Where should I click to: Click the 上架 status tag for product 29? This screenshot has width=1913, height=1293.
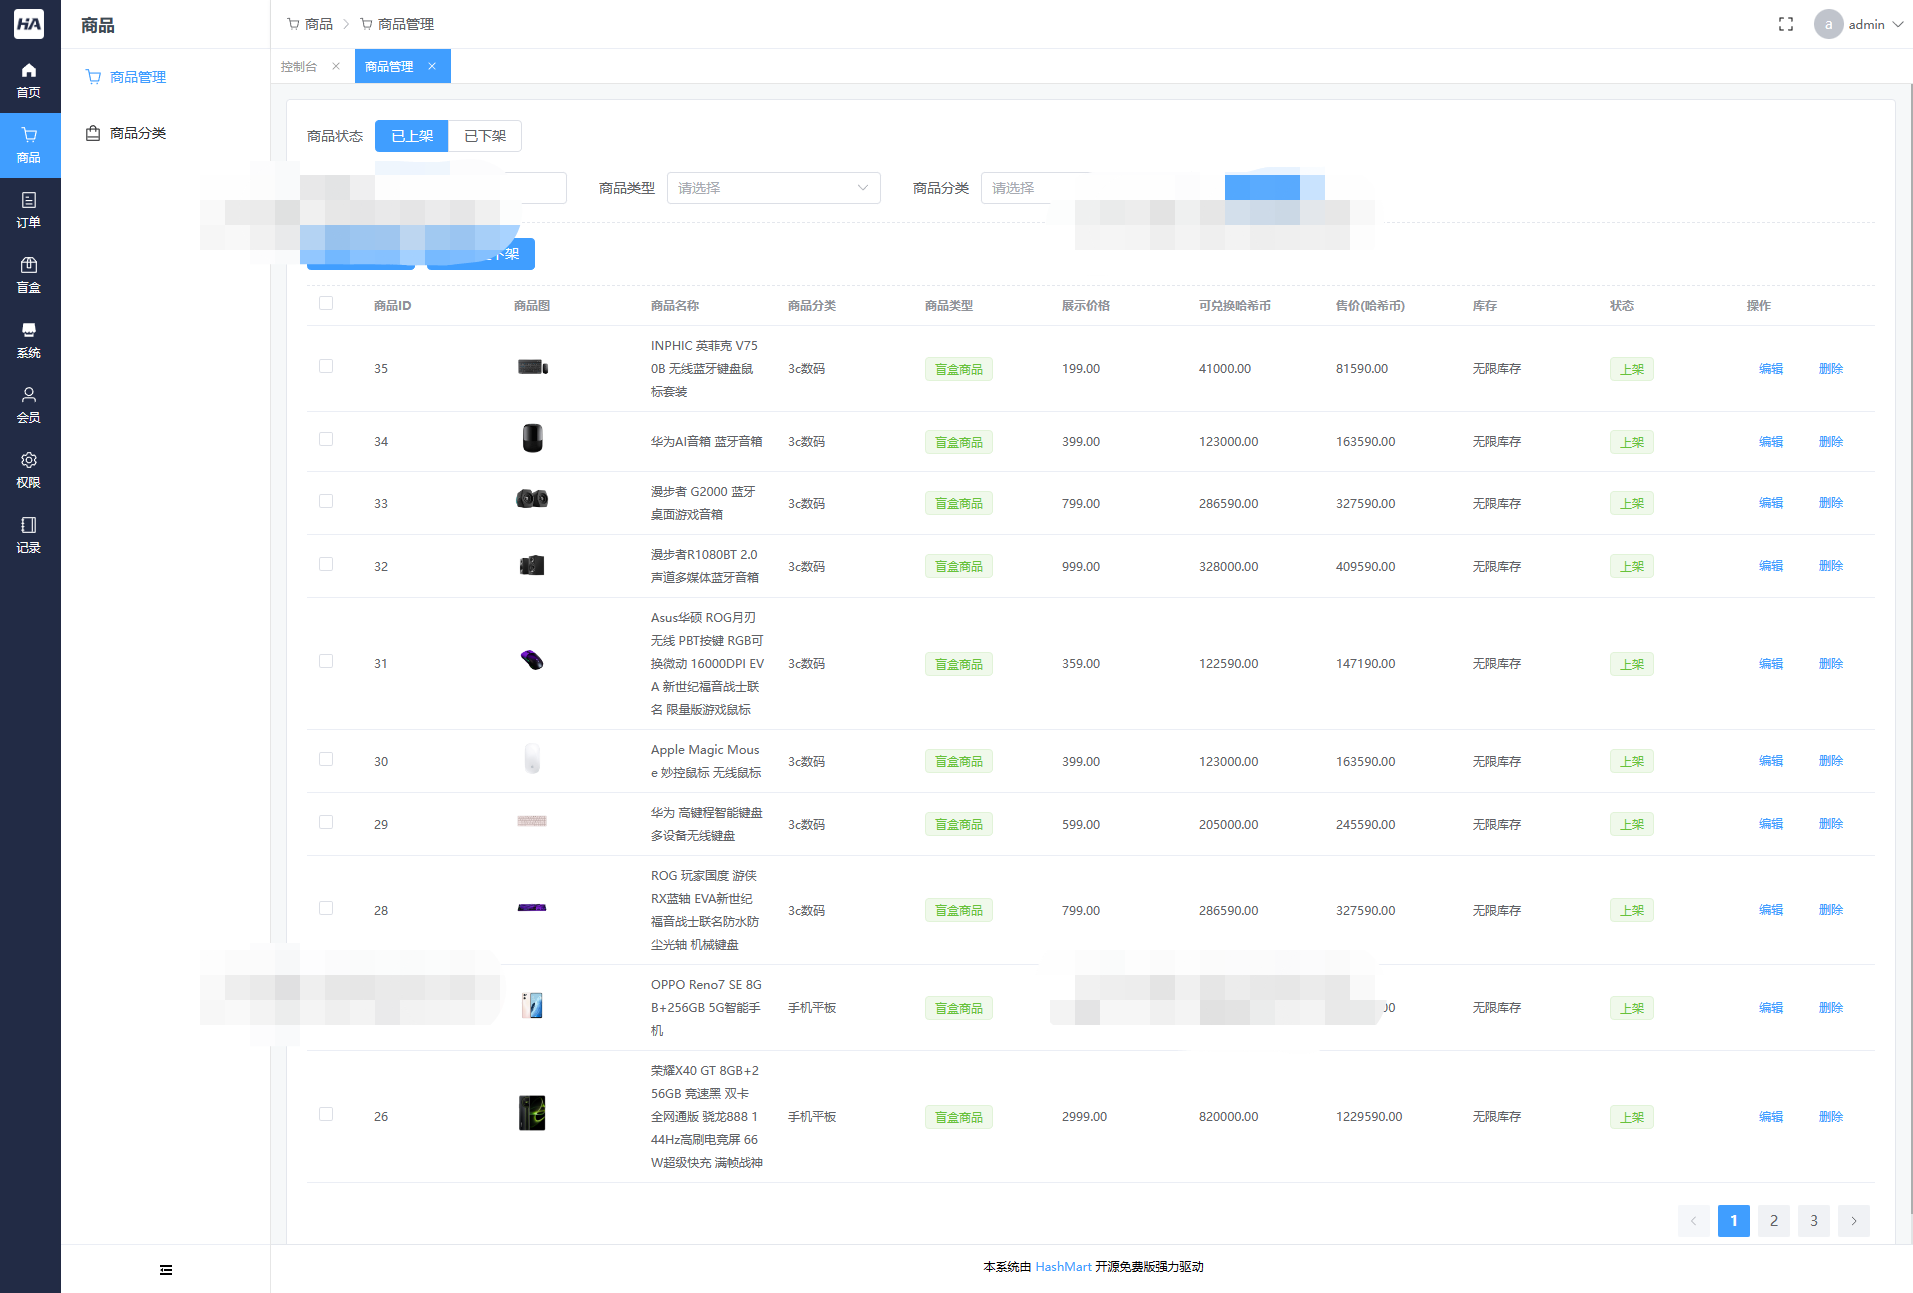click(1632, 824)
